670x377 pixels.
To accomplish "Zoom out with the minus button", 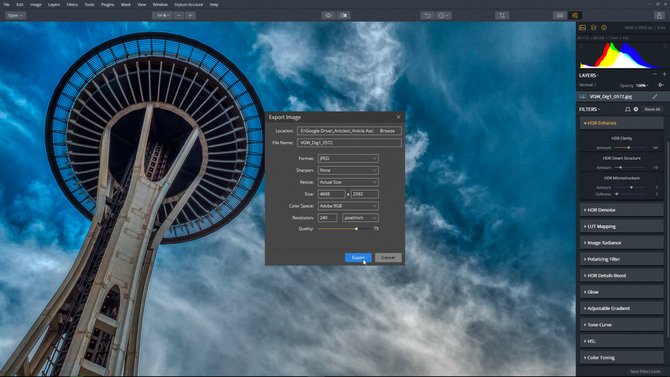I will tap(179, 15).
